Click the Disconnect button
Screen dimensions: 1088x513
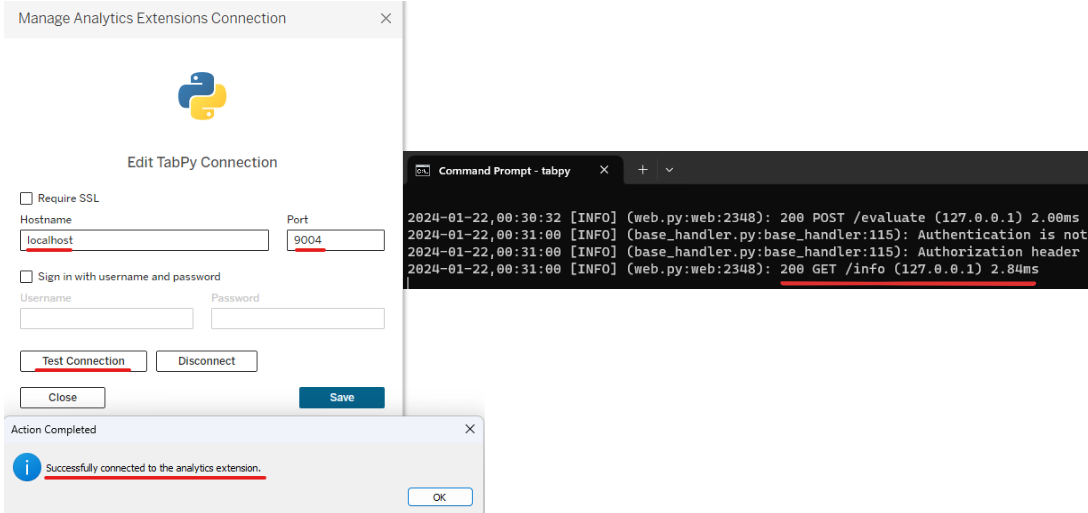click(x=207, y=361)
